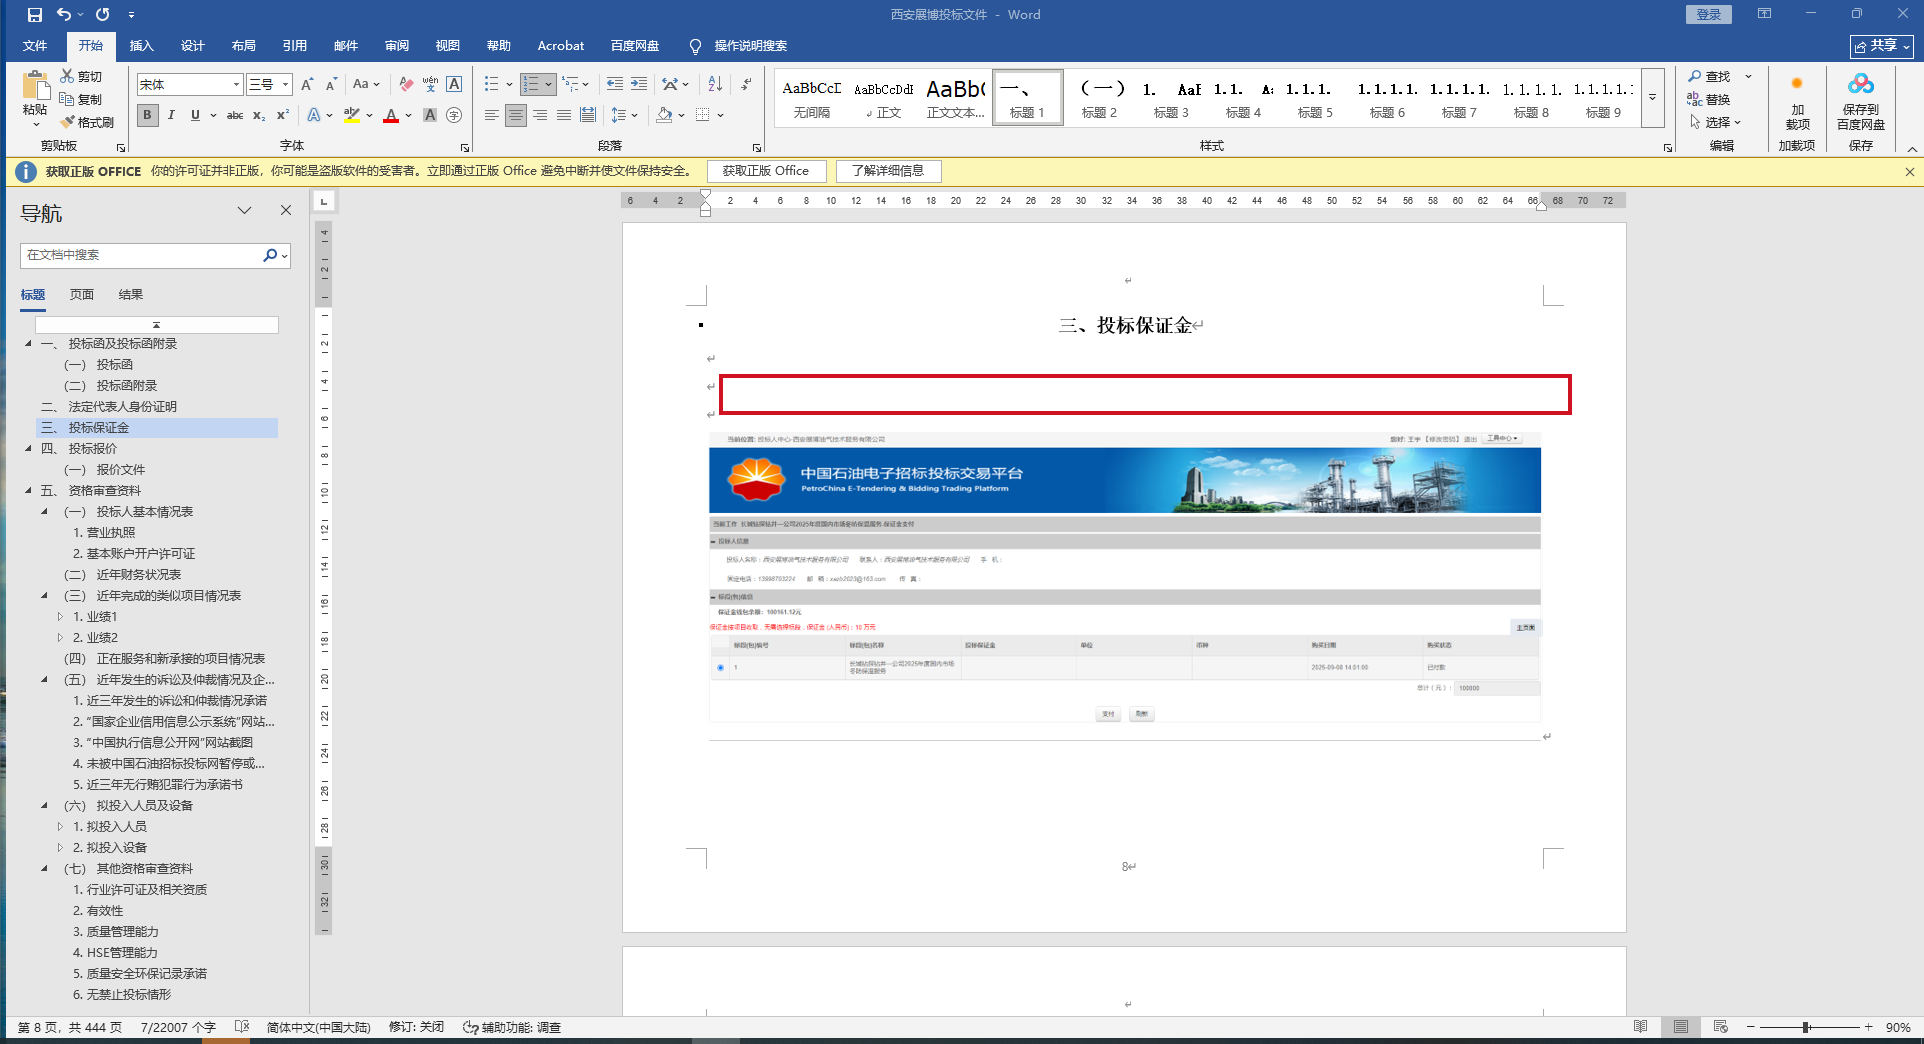The height and width of the screenshot is (1044, 1924).
Task: Click the 了解详细信息 button
Action: (x=888, y=171)
